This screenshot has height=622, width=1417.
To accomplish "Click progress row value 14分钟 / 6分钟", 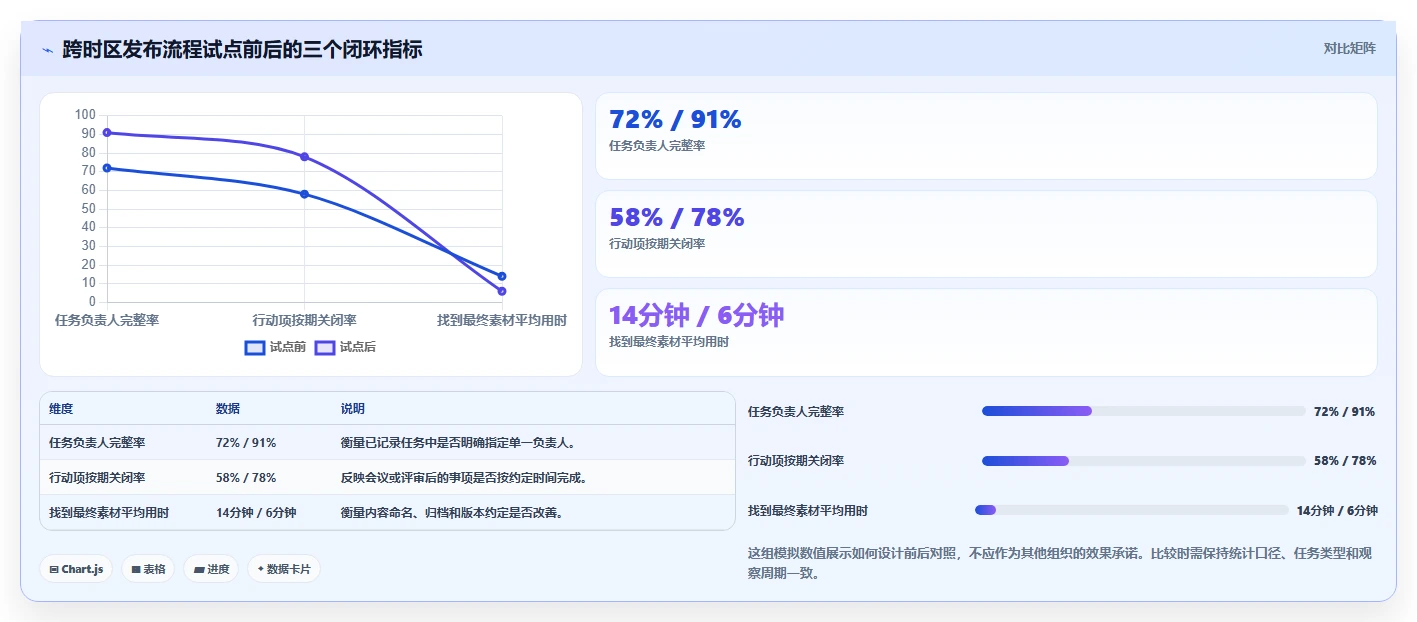I will tap(1337, 510).
